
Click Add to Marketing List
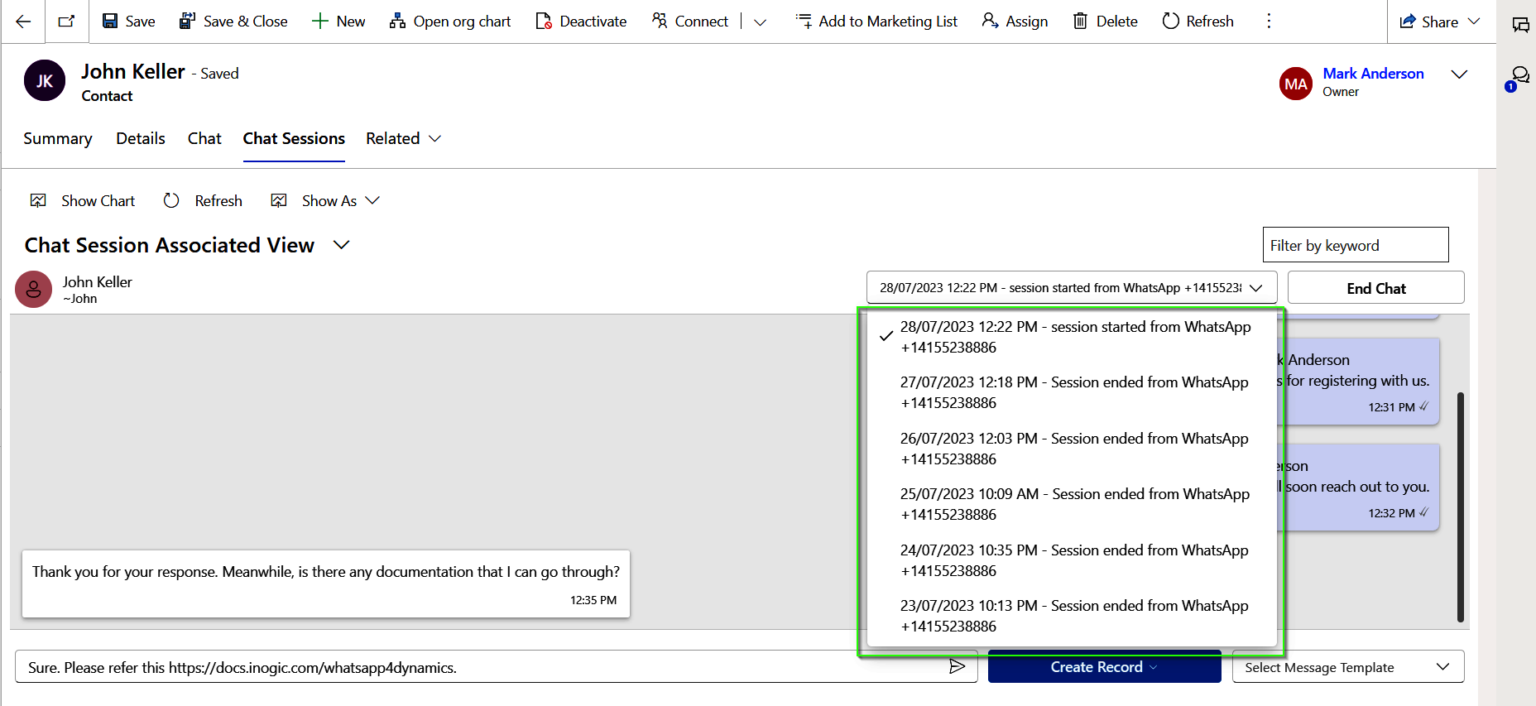[876, 21]
